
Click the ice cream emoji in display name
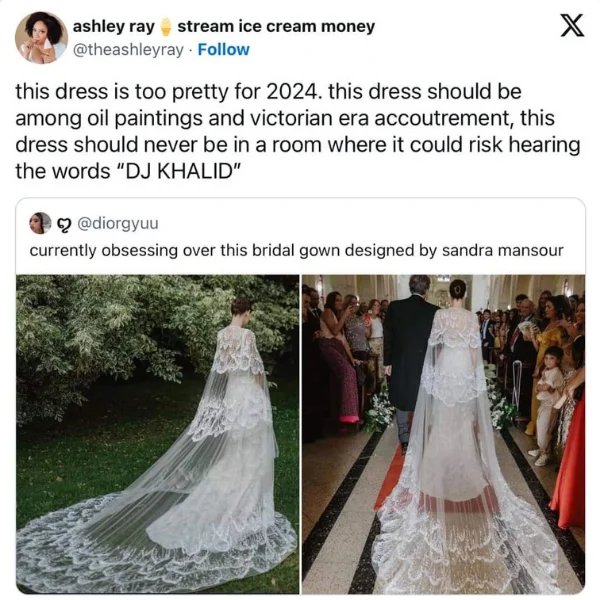click(165, 27)
